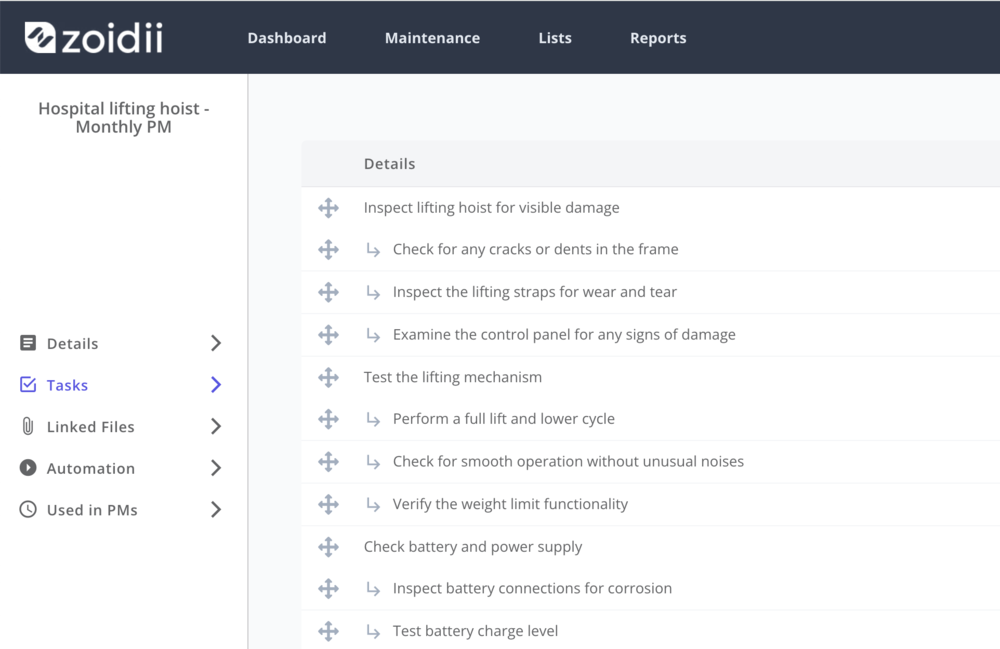Screen dimensions: 1000x649
Task: Select 'Inspect lifting hoist for visible damage' task
Action: tap(491, 208)
